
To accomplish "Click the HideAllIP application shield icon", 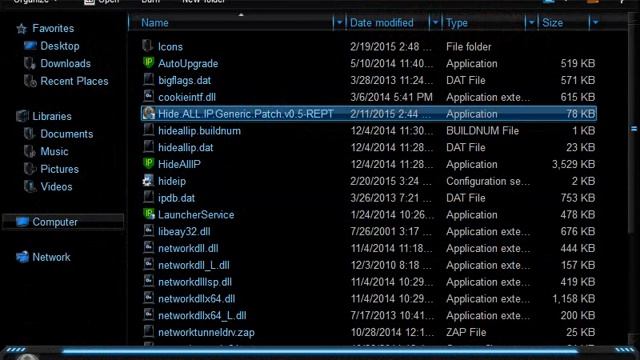I will [x=148, y=164].
